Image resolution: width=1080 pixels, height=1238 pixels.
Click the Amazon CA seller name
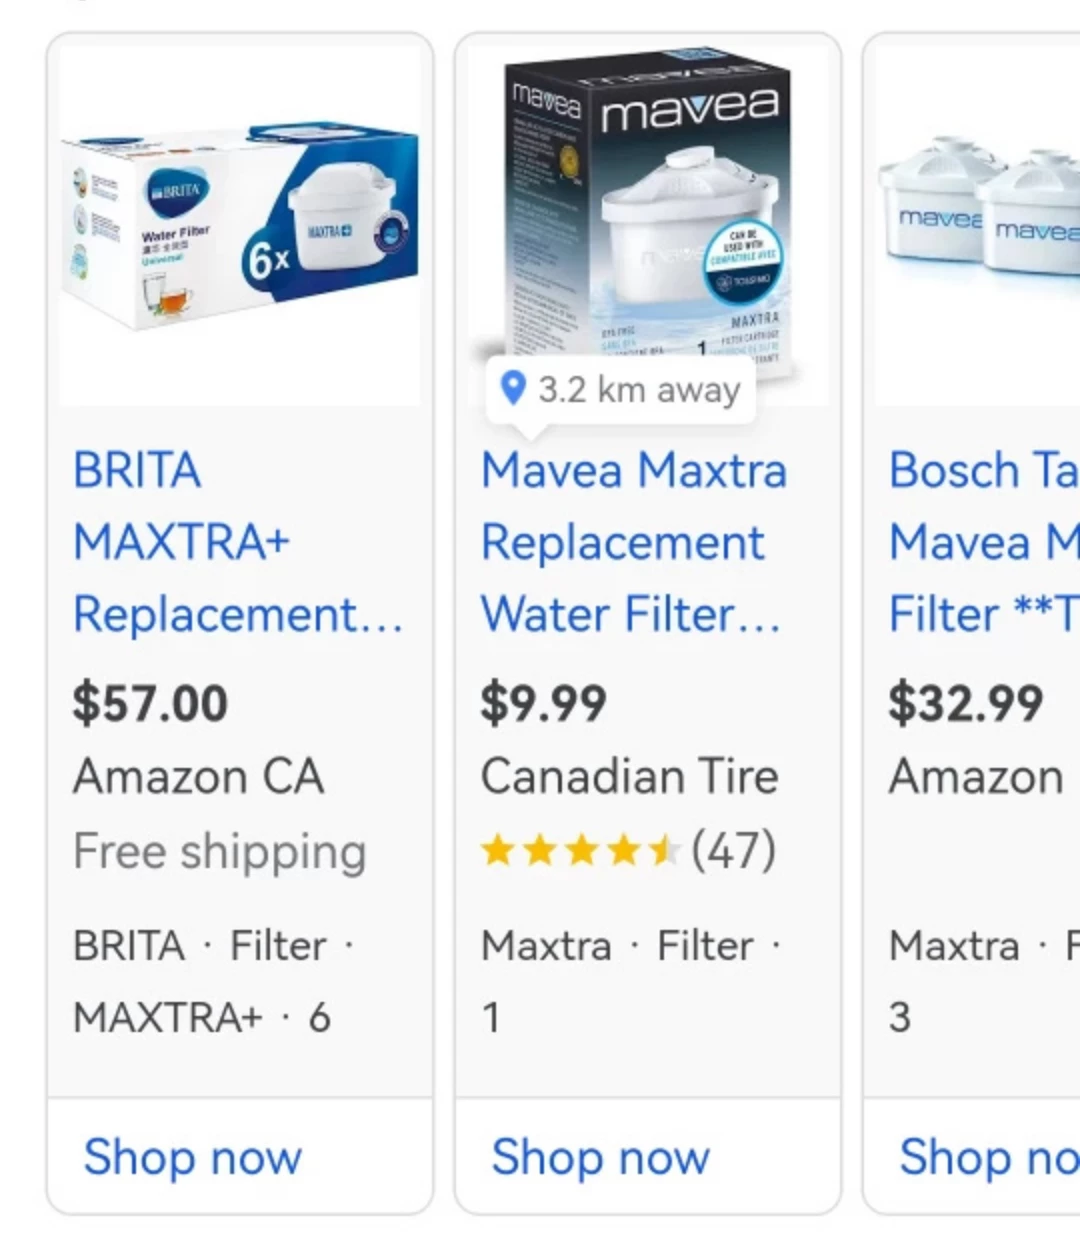click(198, 777)
